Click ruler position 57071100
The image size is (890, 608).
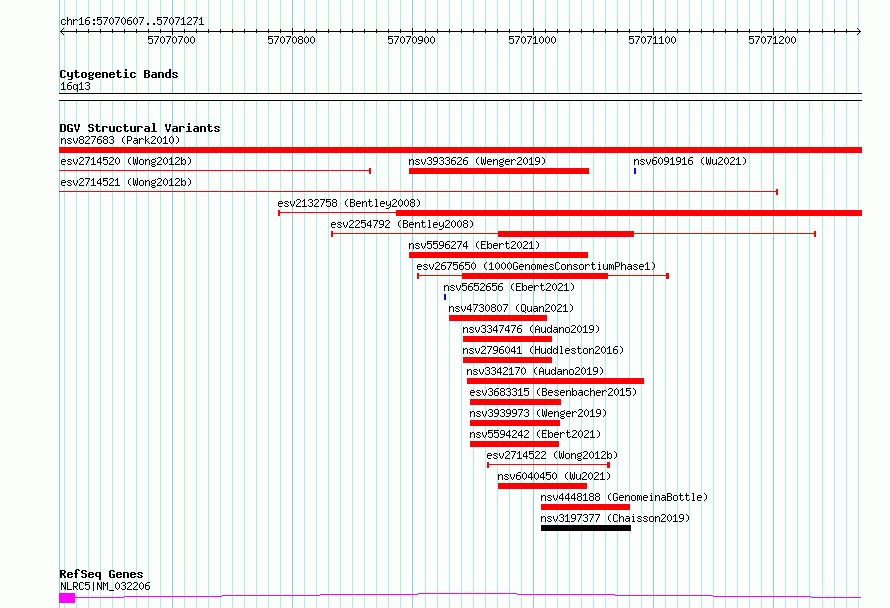pos(652,40)
